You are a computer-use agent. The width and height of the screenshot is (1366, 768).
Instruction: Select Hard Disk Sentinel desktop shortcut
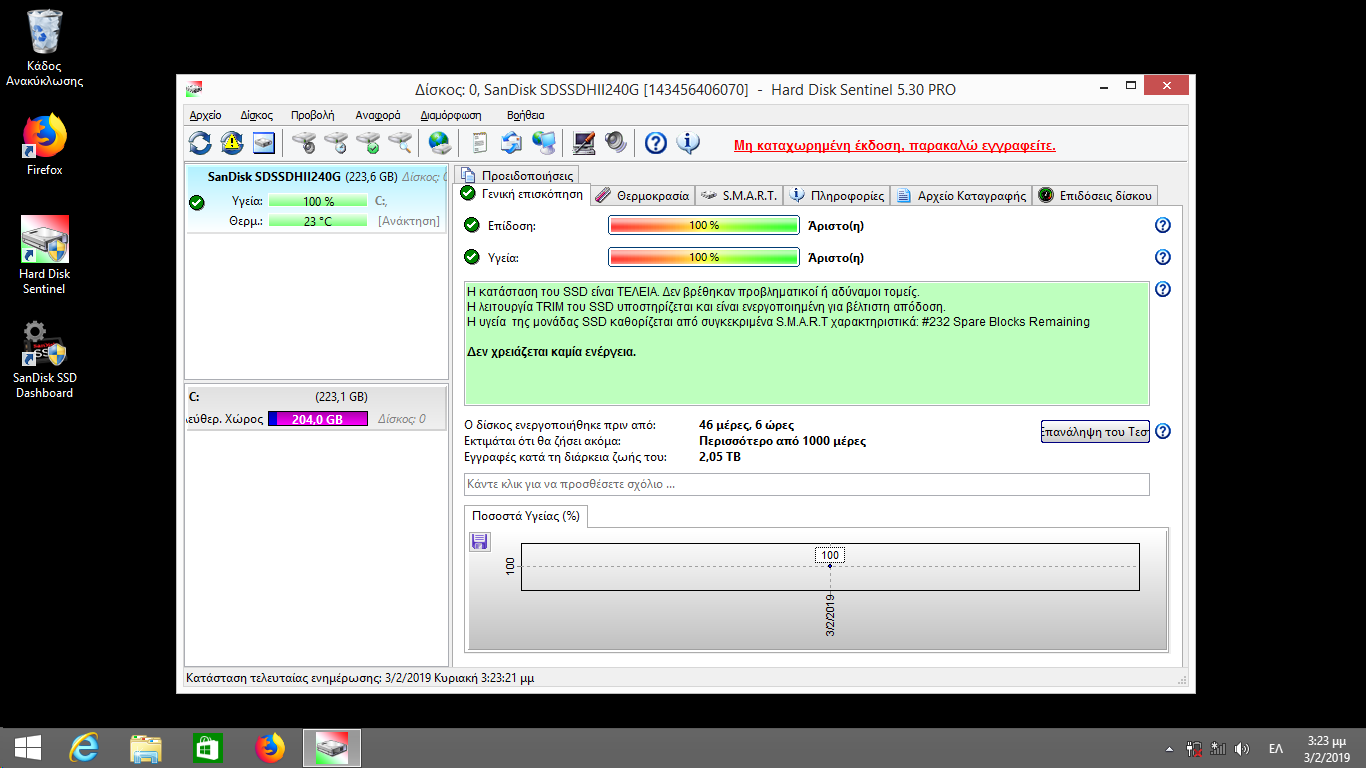tap(45, 255)
